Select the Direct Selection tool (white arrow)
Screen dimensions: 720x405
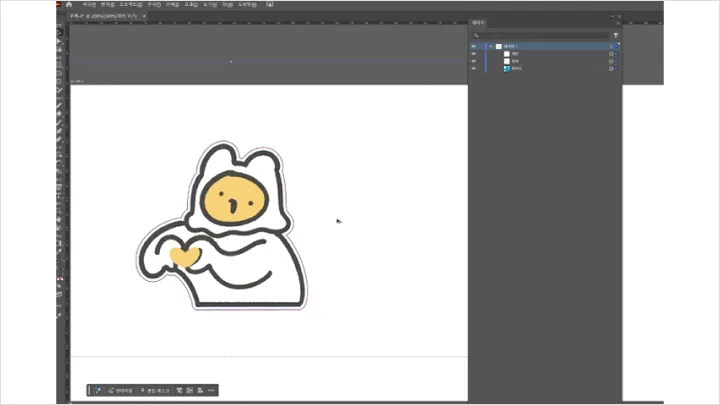tap(59, 41)
